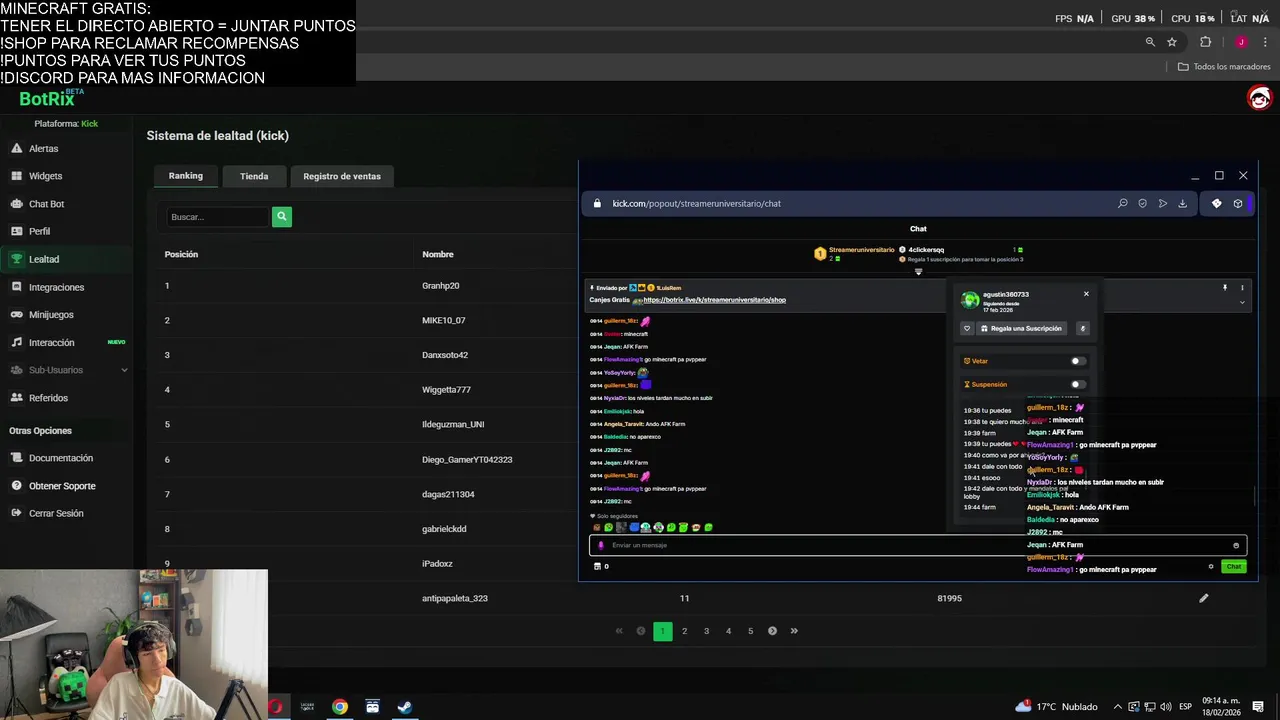Click the Nombre column header
Image resolution: width=1280 pixels, height=720 pixels.
click(x=438, y=254)
